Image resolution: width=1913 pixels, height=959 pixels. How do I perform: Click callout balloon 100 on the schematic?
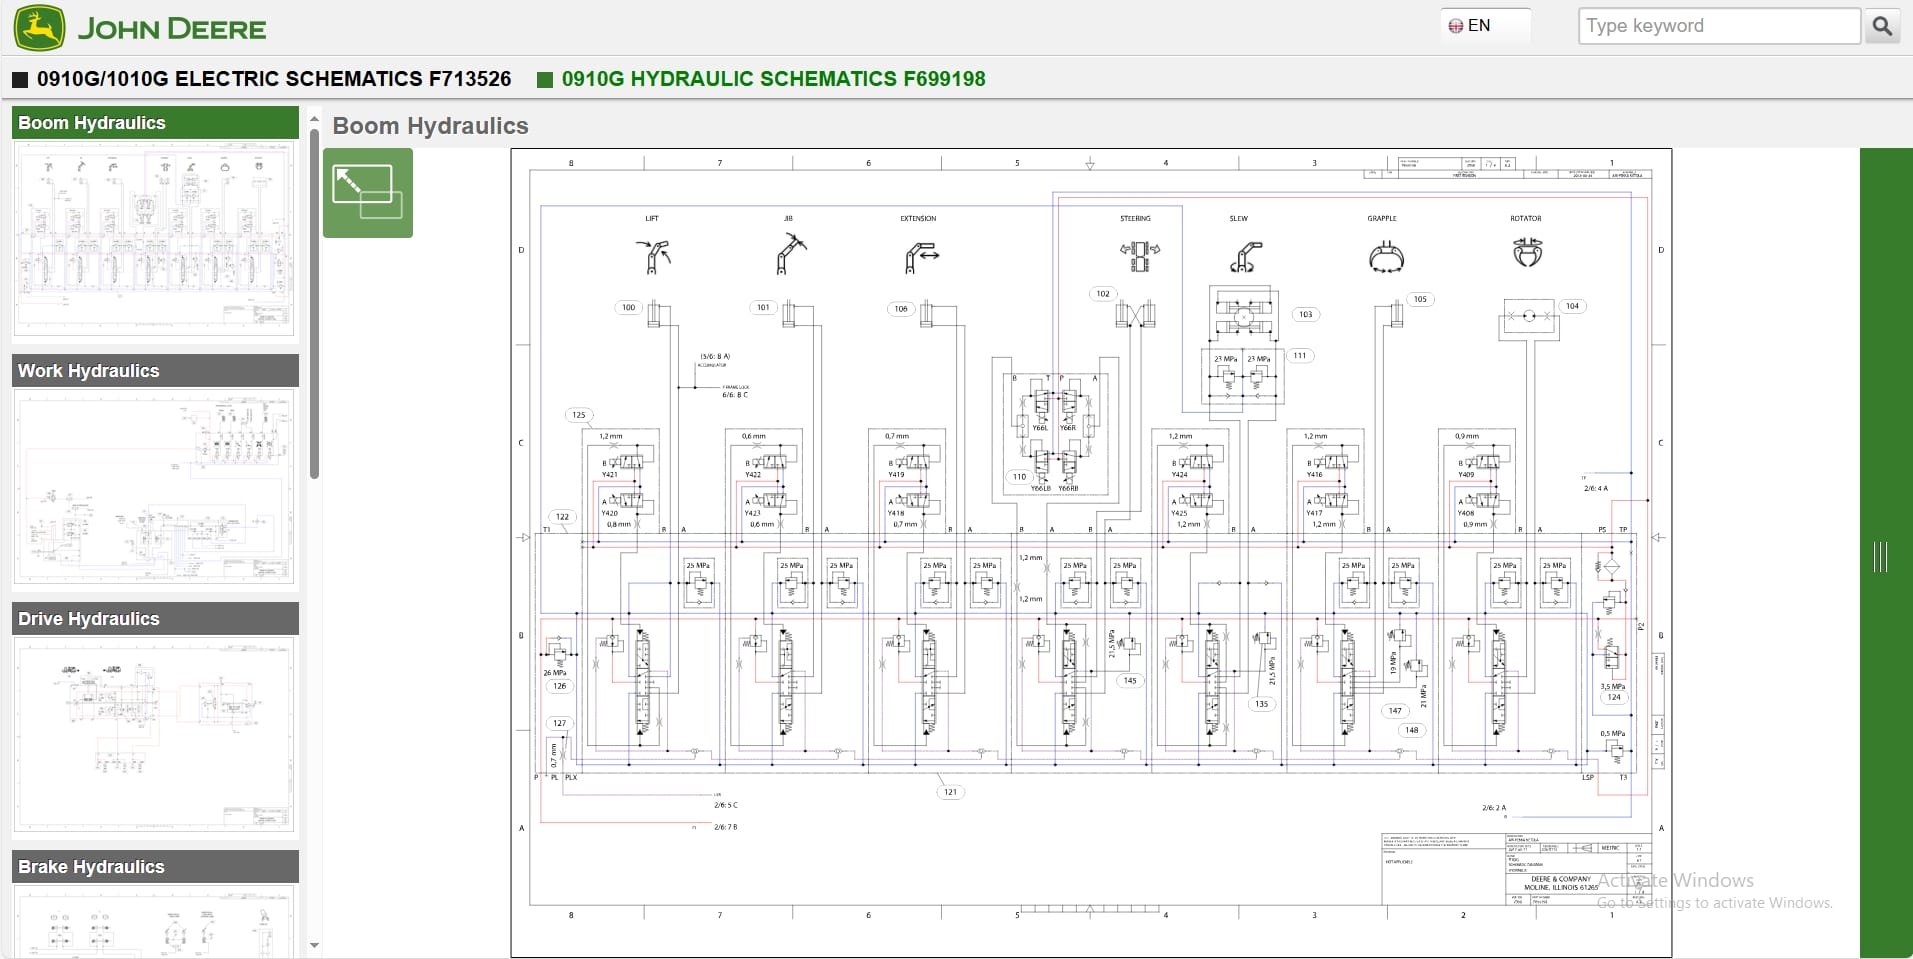[627, 307]
